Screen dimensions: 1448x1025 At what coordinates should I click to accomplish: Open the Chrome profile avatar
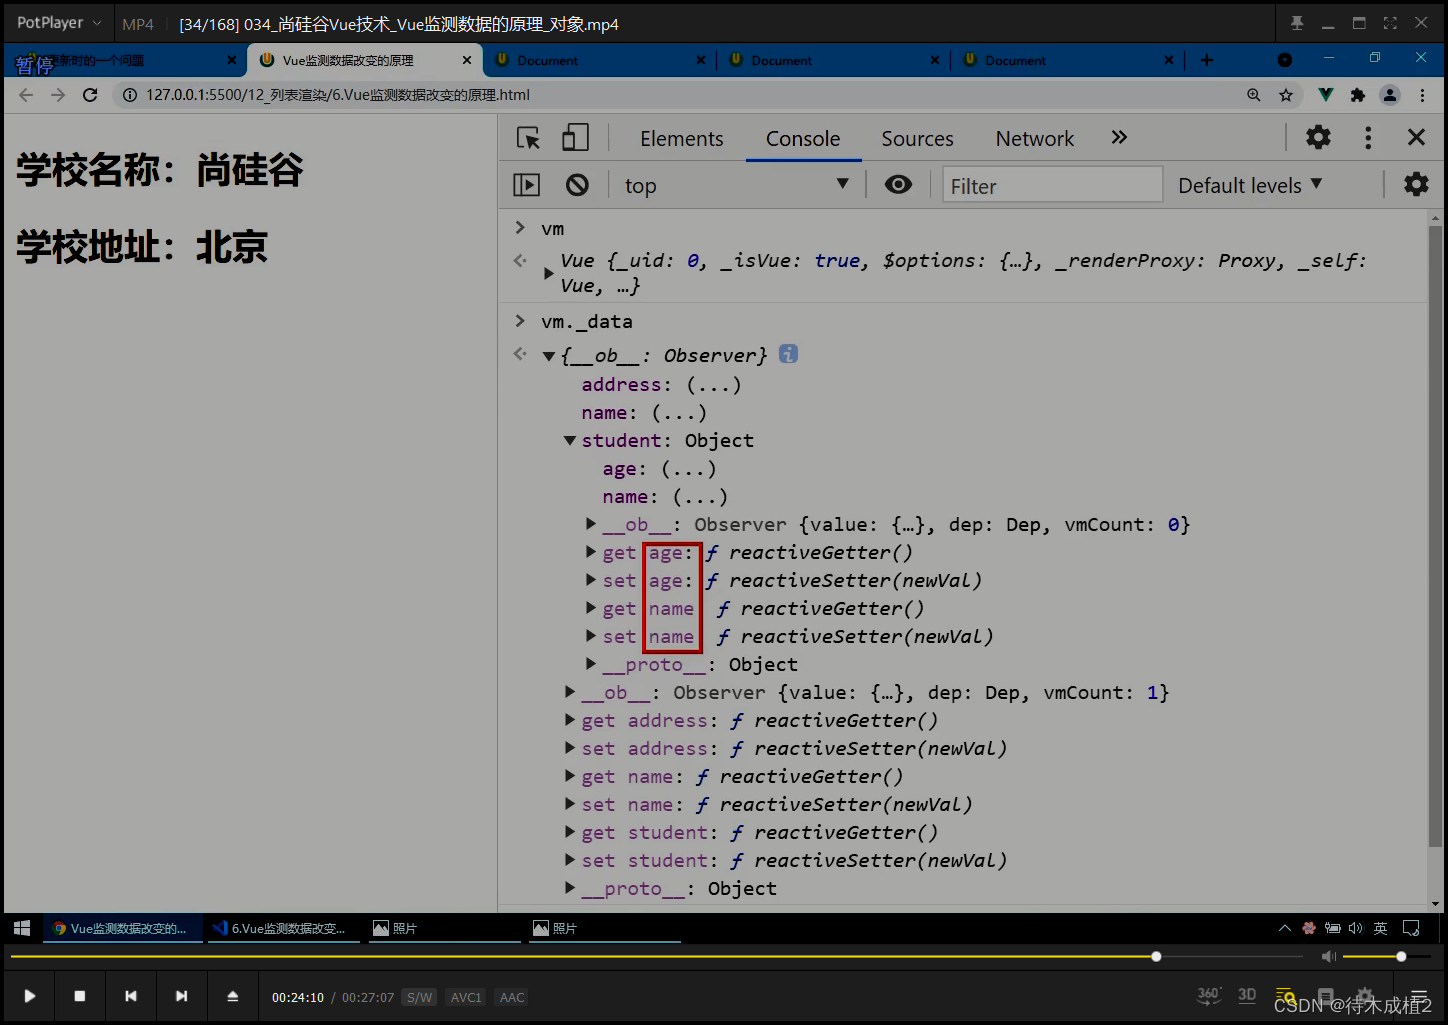tap(1390, 95)
